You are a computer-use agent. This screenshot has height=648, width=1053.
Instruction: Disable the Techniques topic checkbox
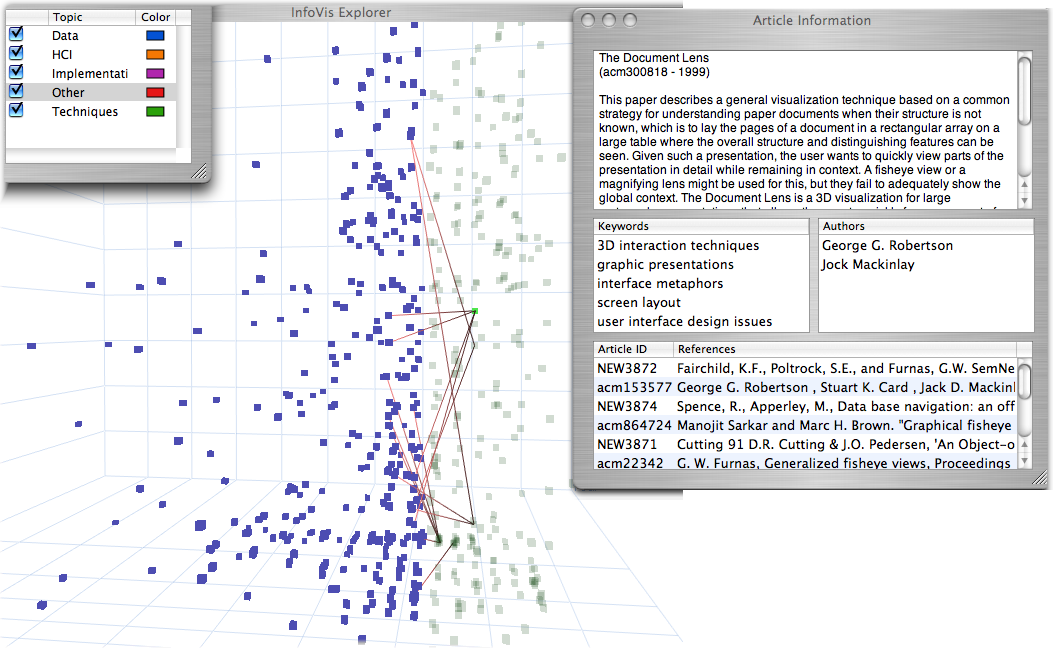(16, 111)
